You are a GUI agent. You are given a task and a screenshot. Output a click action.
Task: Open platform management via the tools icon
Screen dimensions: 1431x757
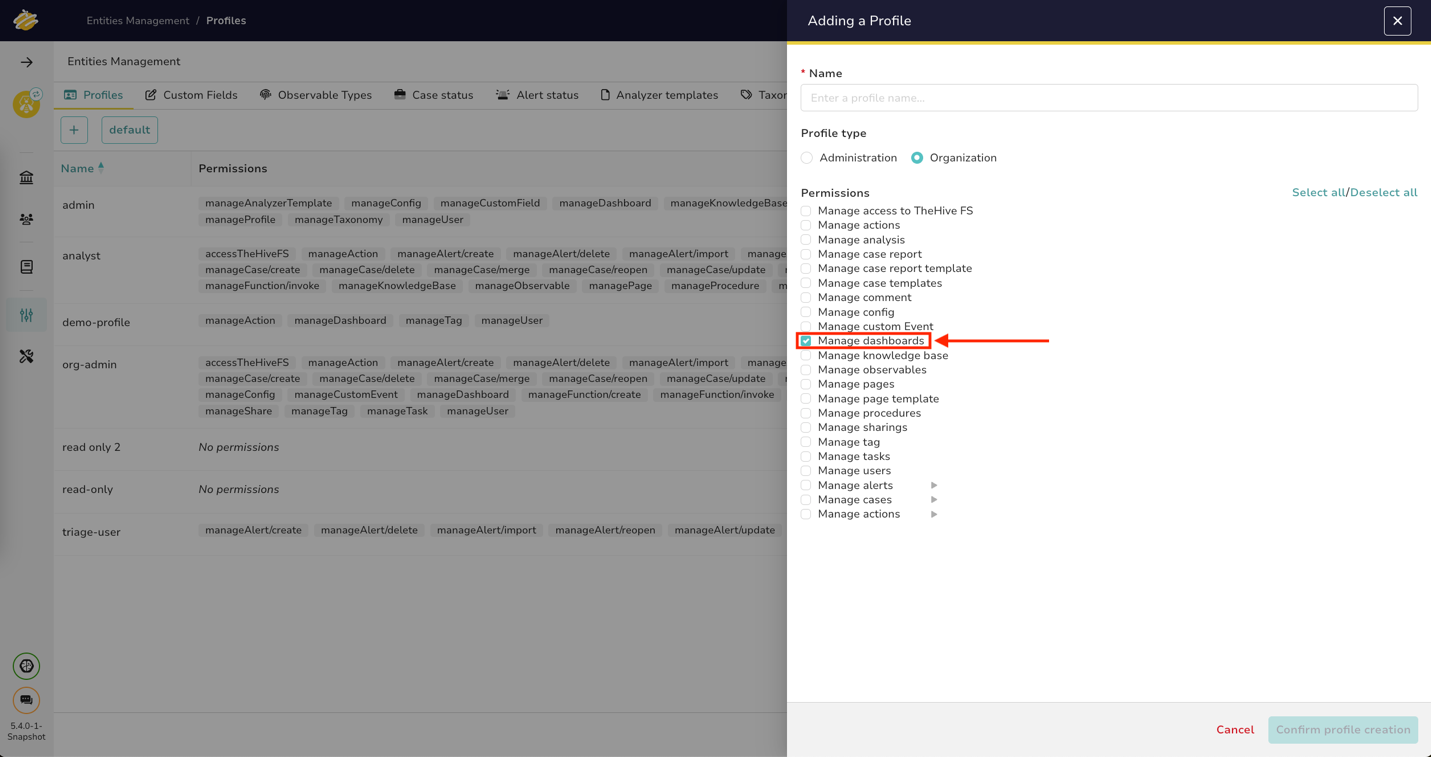[26, 355]
